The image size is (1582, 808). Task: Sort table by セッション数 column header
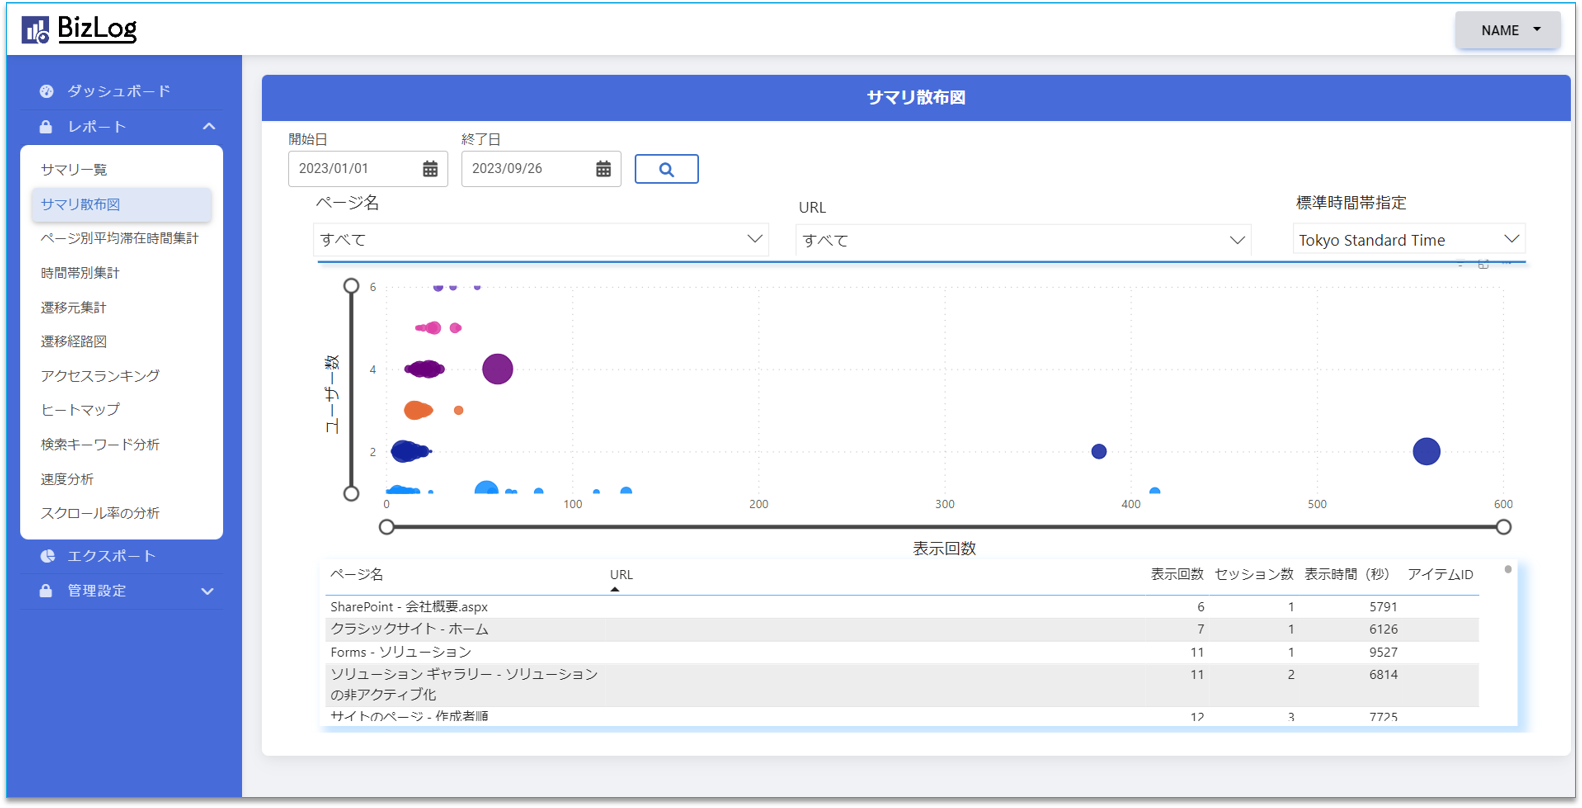coord(1254,575)
